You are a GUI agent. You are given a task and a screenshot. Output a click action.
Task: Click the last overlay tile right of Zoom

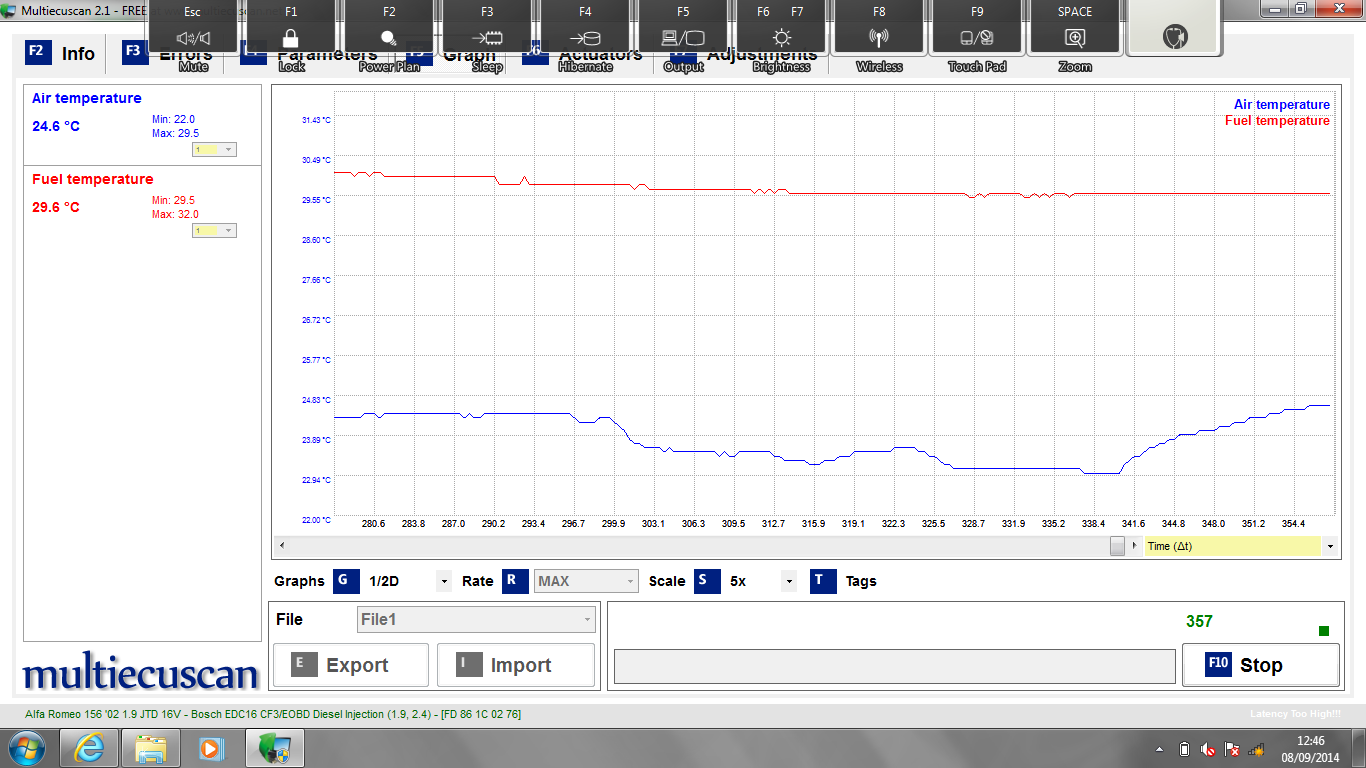pyautogui.click(x=1174, y=29)
